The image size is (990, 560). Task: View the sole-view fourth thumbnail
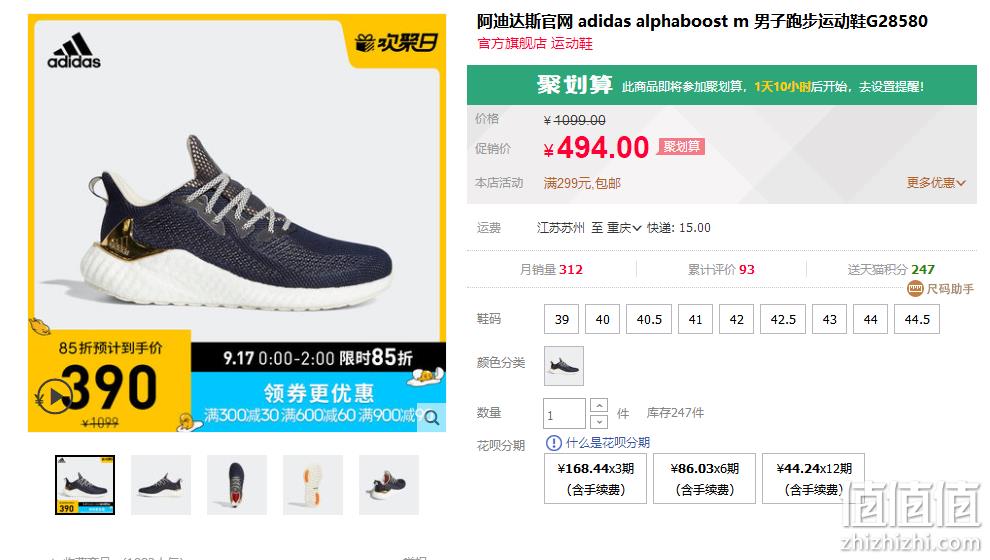point(313,485)
